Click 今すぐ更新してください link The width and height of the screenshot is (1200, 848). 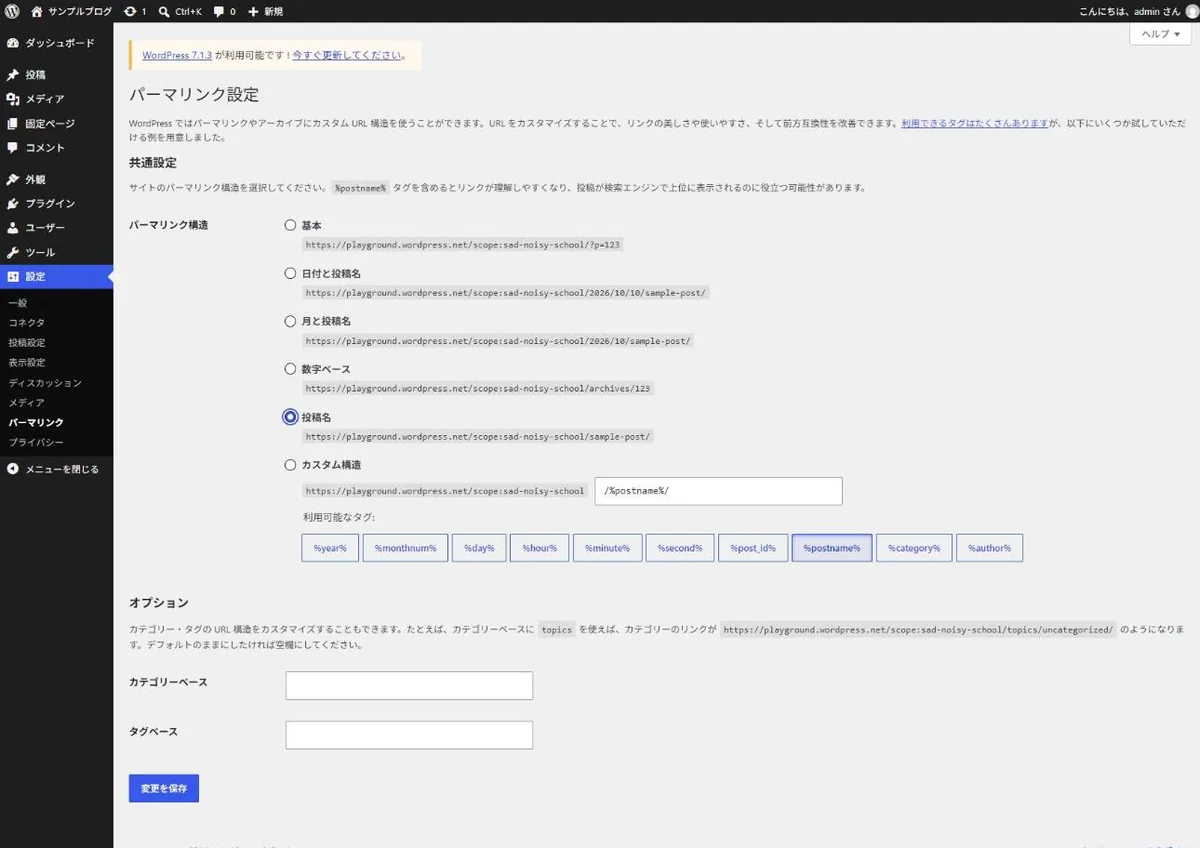[x=347, y=56]
